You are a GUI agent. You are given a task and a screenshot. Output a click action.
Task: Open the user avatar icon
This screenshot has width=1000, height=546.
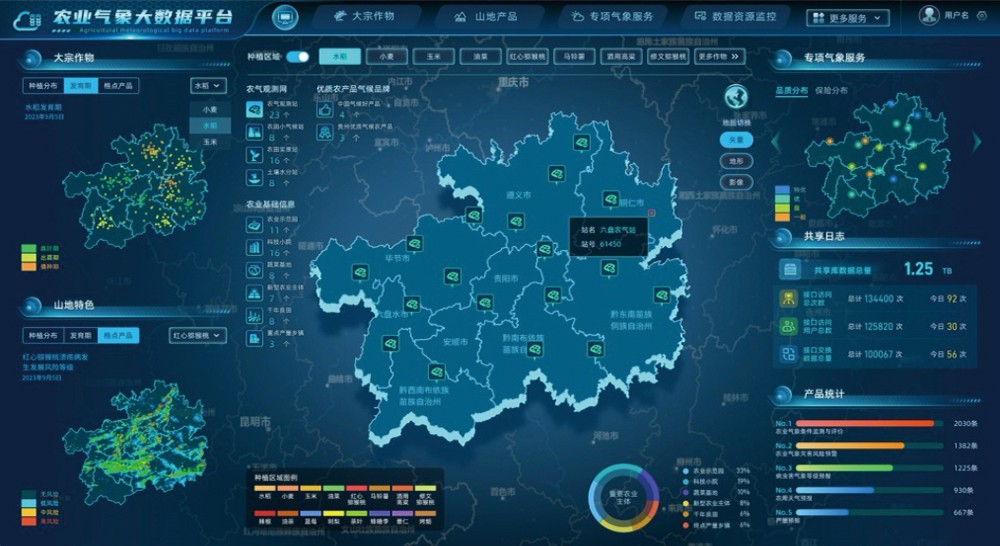[929, 15]
